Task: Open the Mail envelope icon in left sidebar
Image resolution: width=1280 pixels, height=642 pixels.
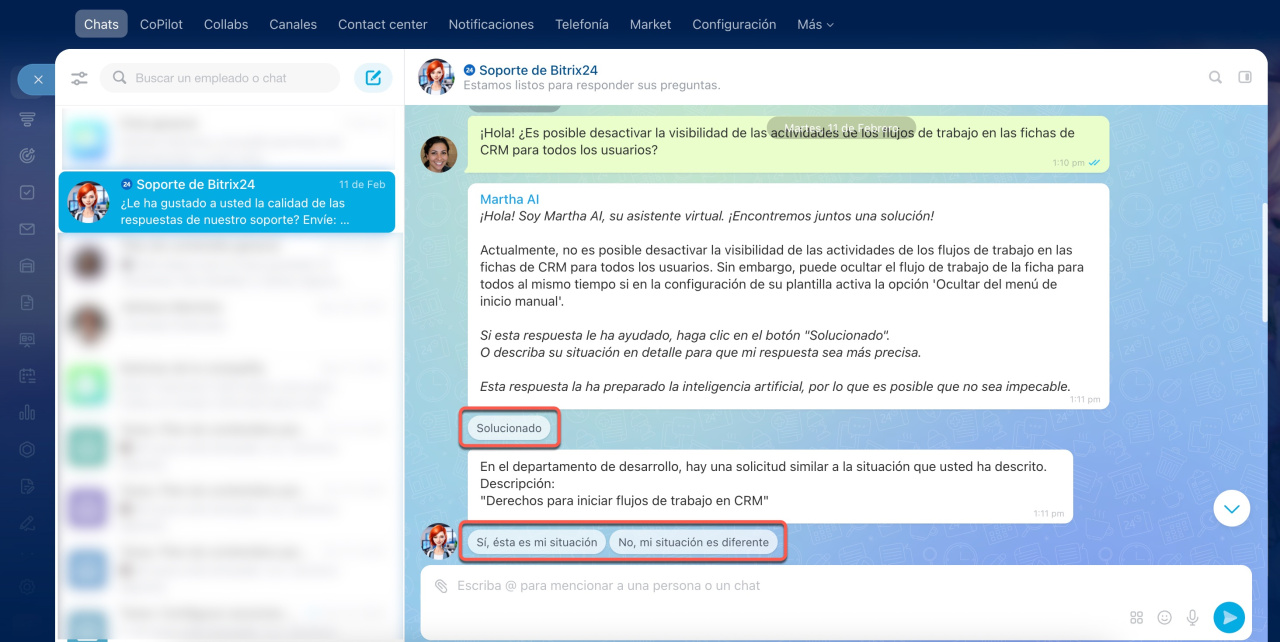Action: tap(27, 230)
